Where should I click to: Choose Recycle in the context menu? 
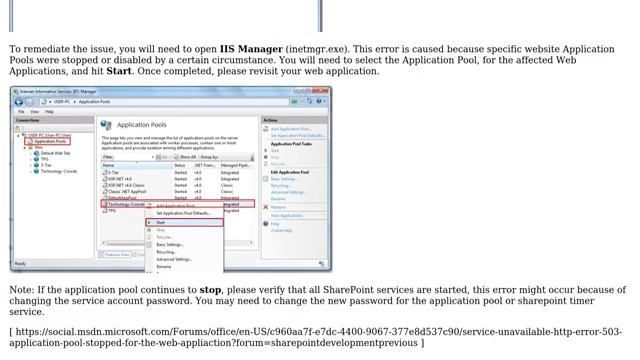coord(184,237)
